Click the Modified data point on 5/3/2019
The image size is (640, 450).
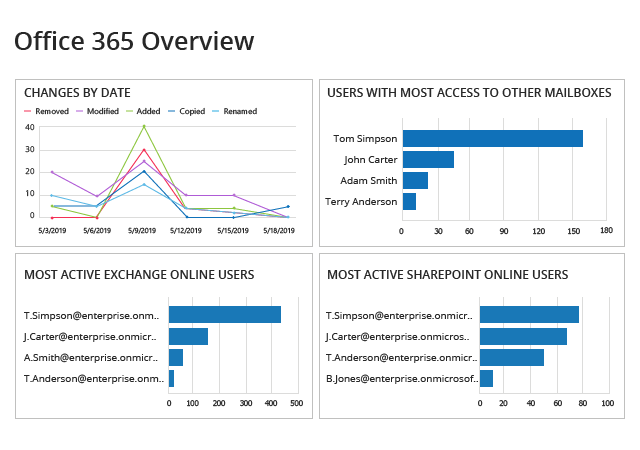[52, 172]
